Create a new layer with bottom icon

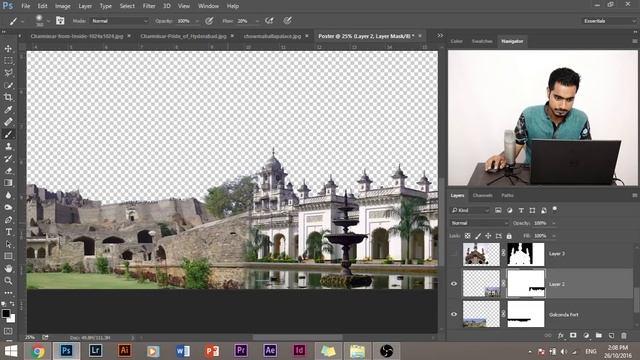pos(611,336)
